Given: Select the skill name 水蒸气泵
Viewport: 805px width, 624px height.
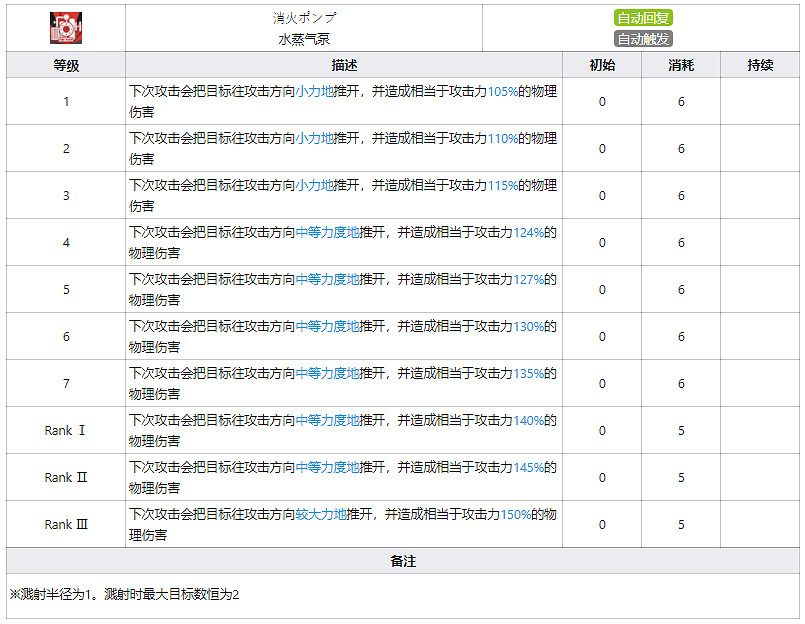Looking at the screenshot, I should [303, 40].
